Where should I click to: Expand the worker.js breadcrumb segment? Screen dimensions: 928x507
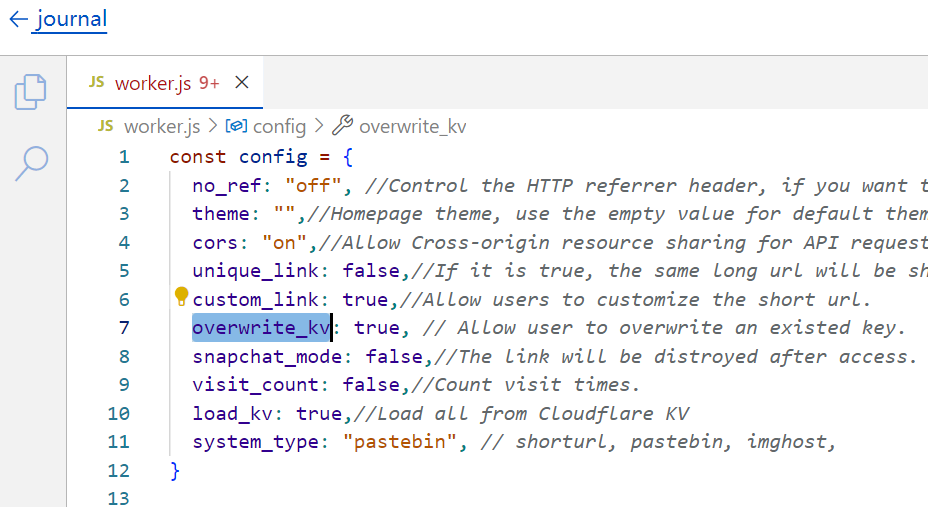point(162,126)
